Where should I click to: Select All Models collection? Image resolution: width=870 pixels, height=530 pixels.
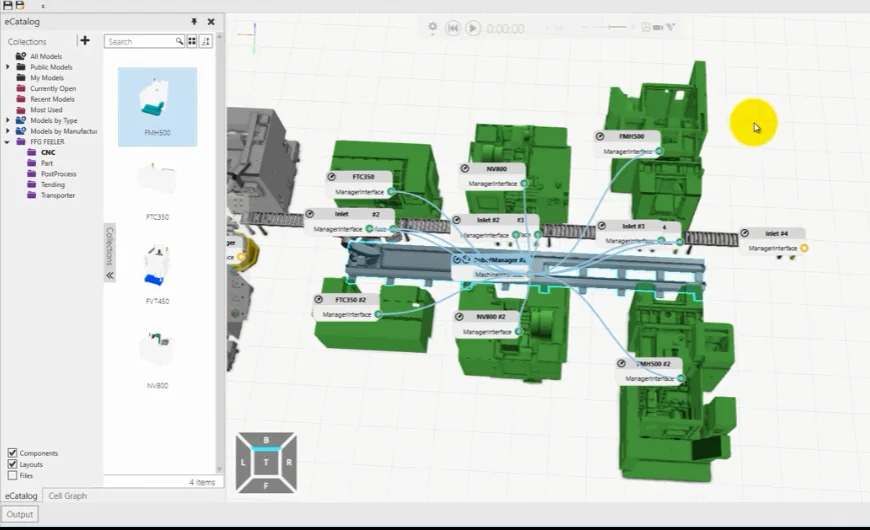click(45, 56)
